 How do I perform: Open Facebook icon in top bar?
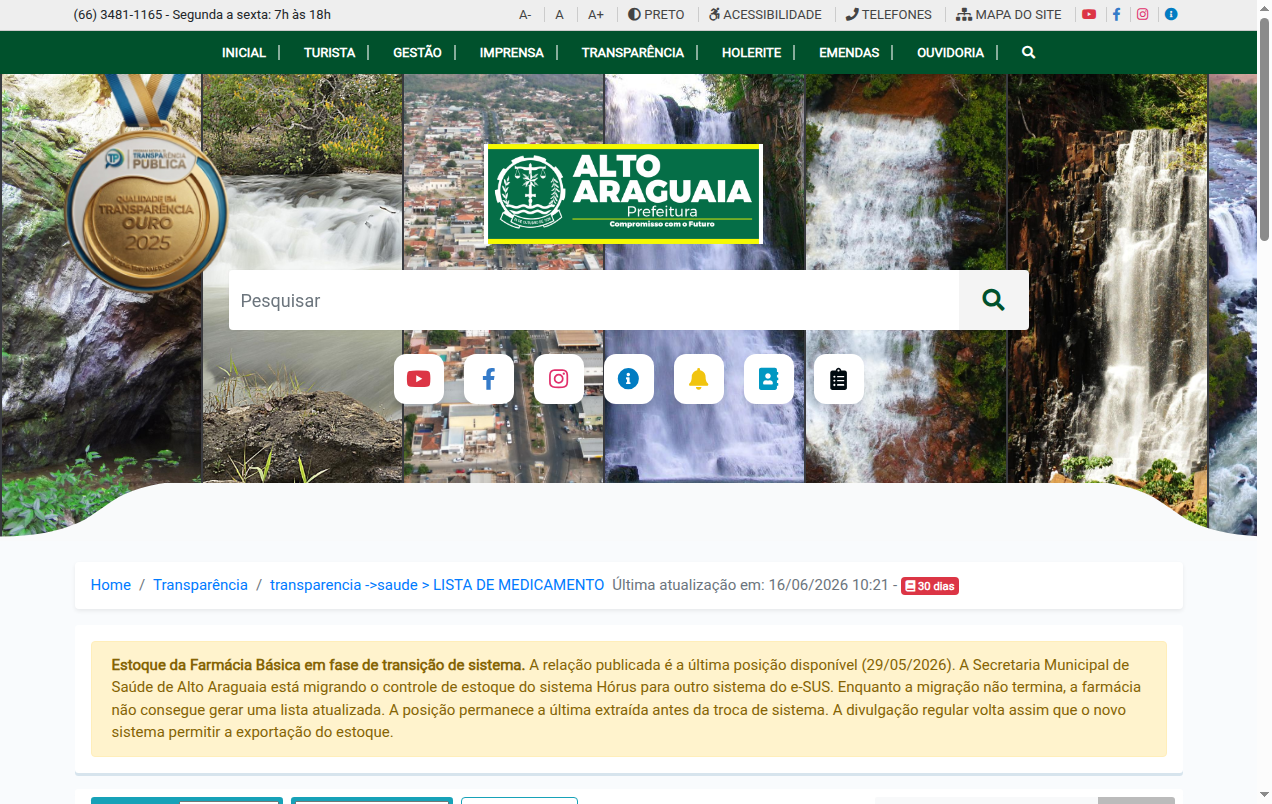[1116, 15]
